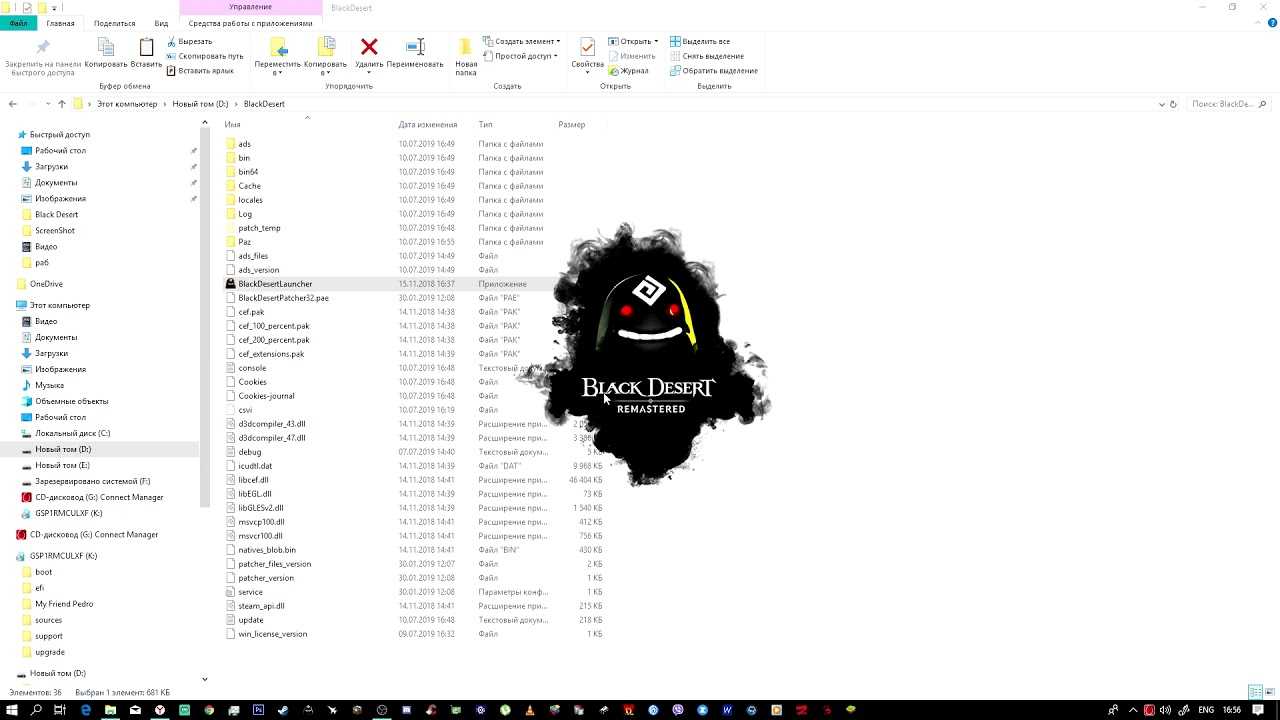
Task: Click Скопировать путь (copy path)
Action: pos(204,56)
